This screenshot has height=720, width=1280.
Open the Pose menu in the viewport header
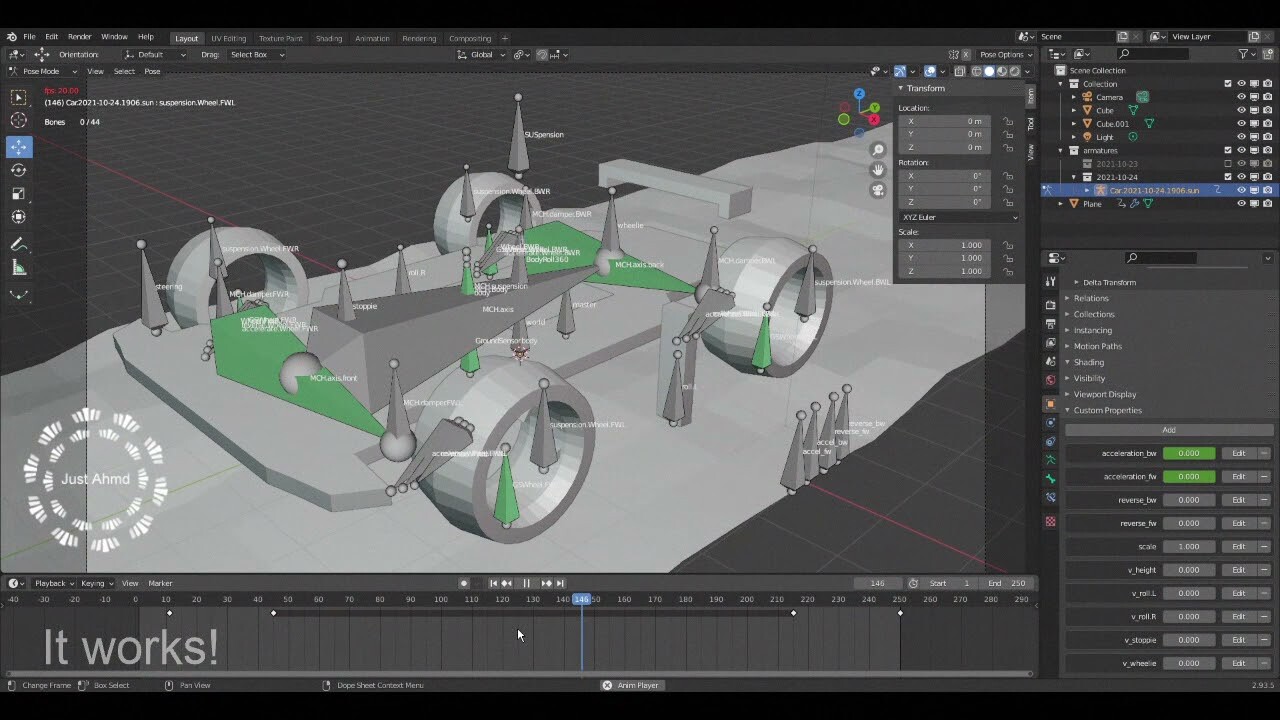click(x=153, y=70)
